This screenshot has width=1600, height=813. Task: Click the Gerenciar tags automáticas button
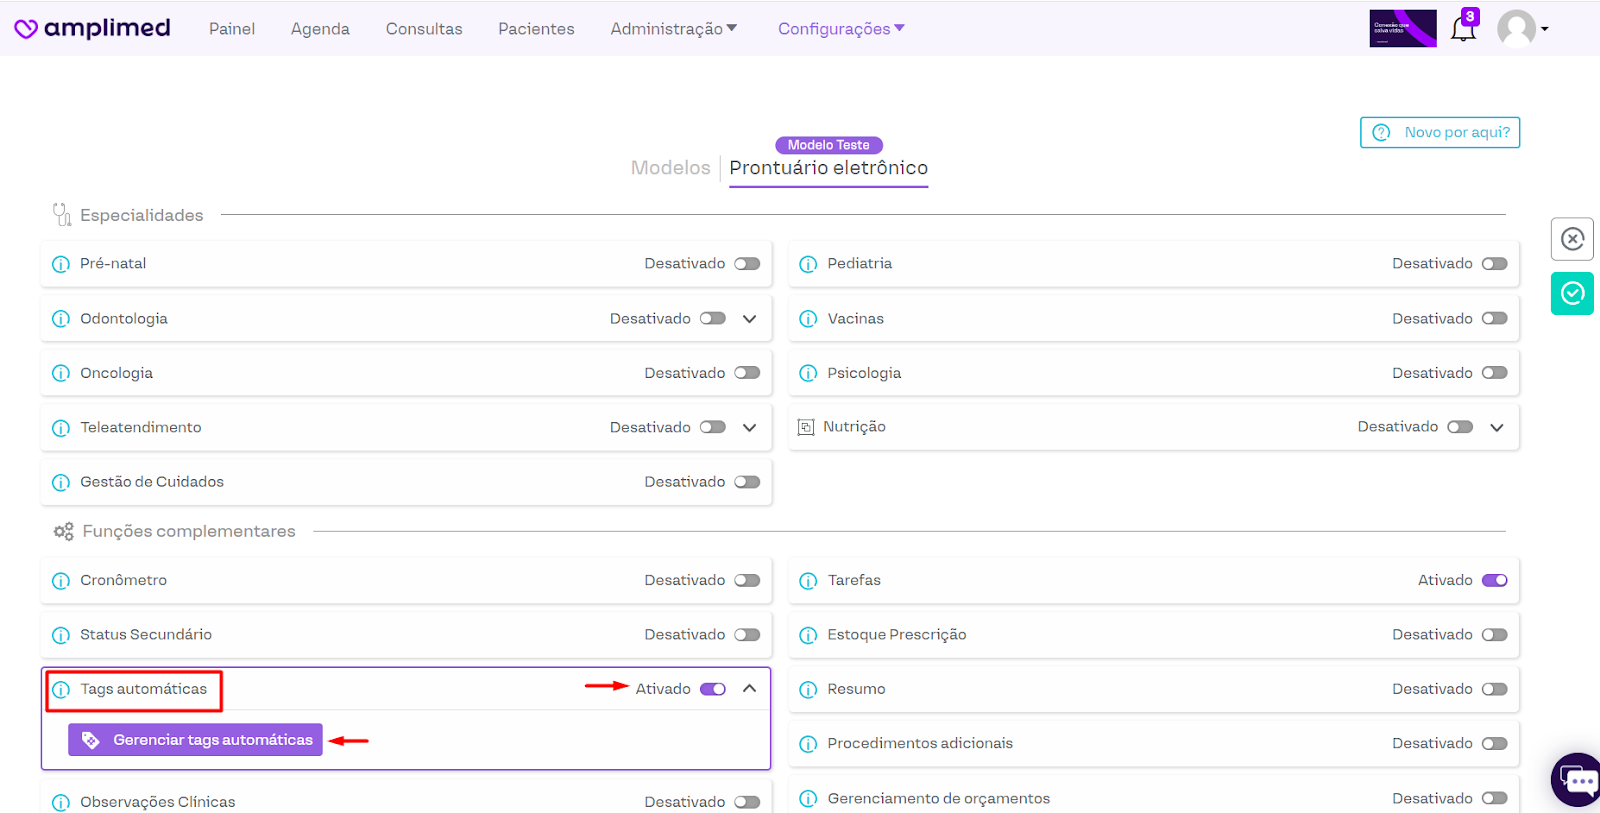[196, 740]
